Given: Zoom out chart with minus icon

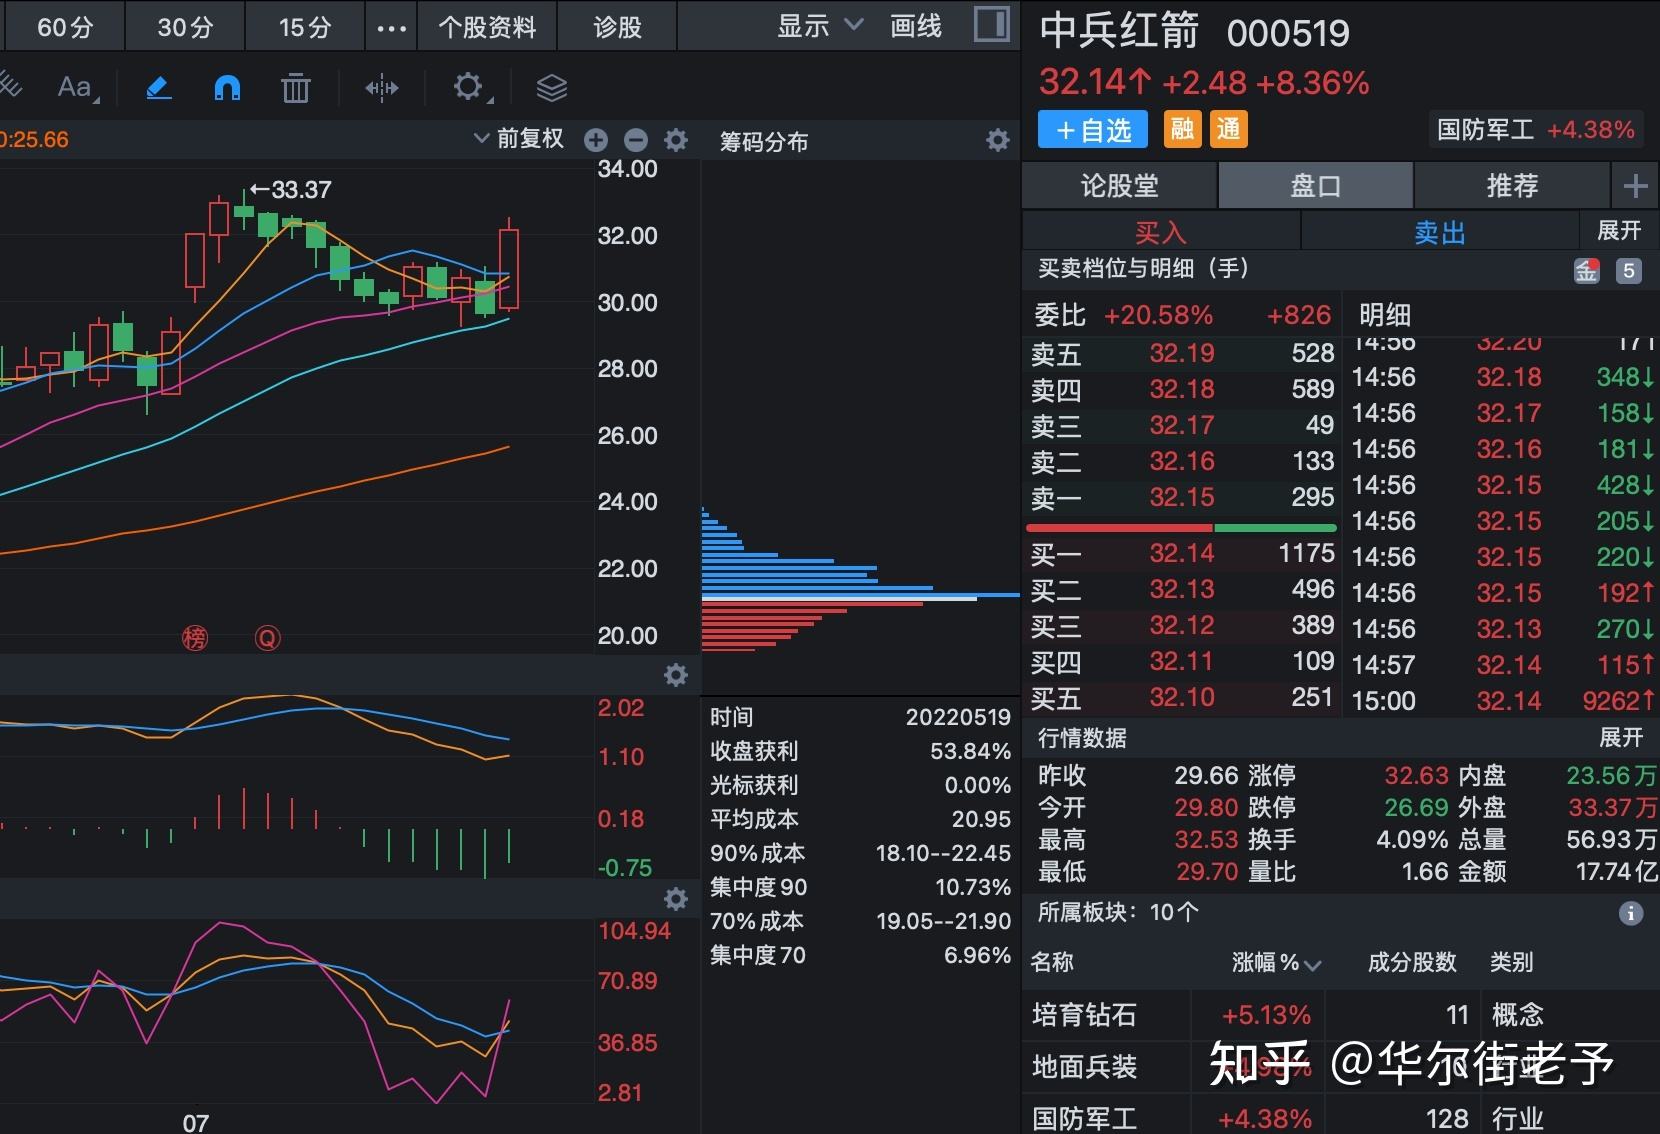Looking at the screenshot, I should [636, 140].
